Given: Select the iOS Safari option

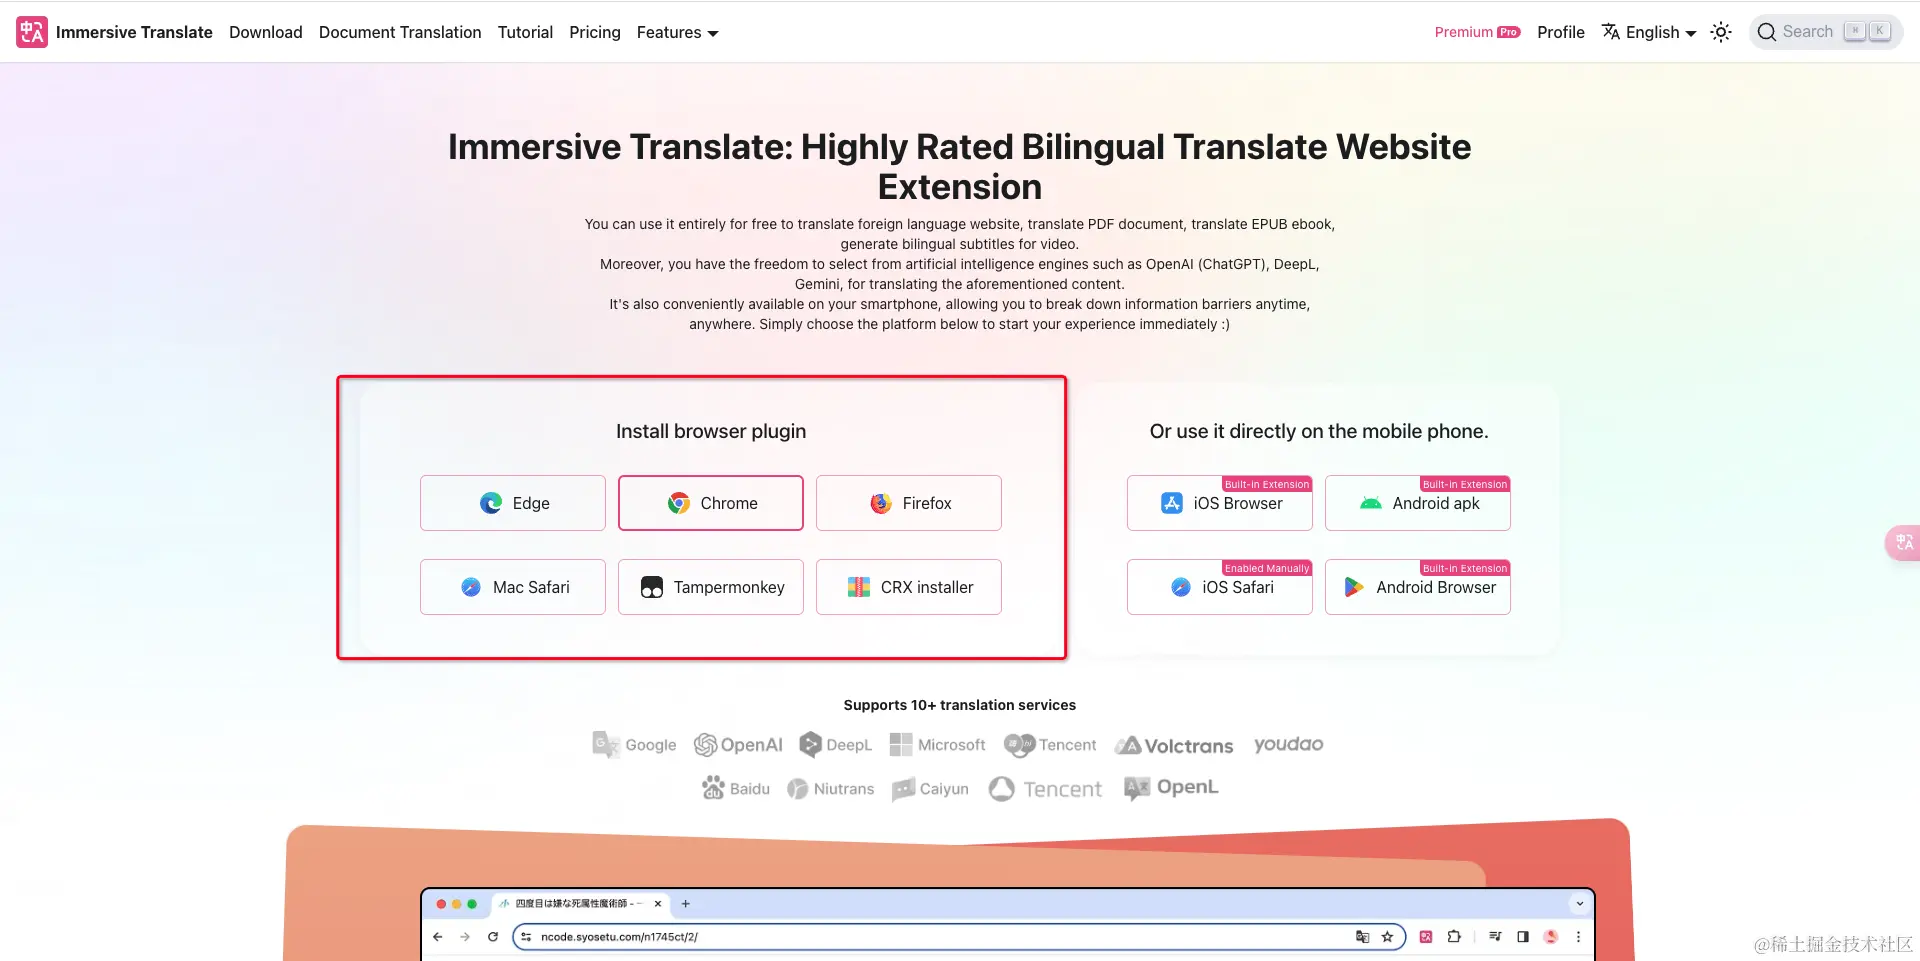Looking at the screenshot, I should pos(1220,587).
